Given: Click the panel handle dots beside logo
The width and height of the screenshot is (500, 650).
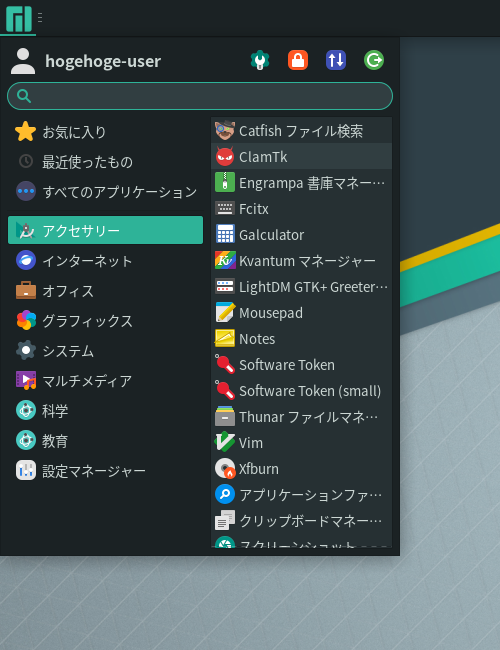Looking at the screenshot, I should coord(40,17).
